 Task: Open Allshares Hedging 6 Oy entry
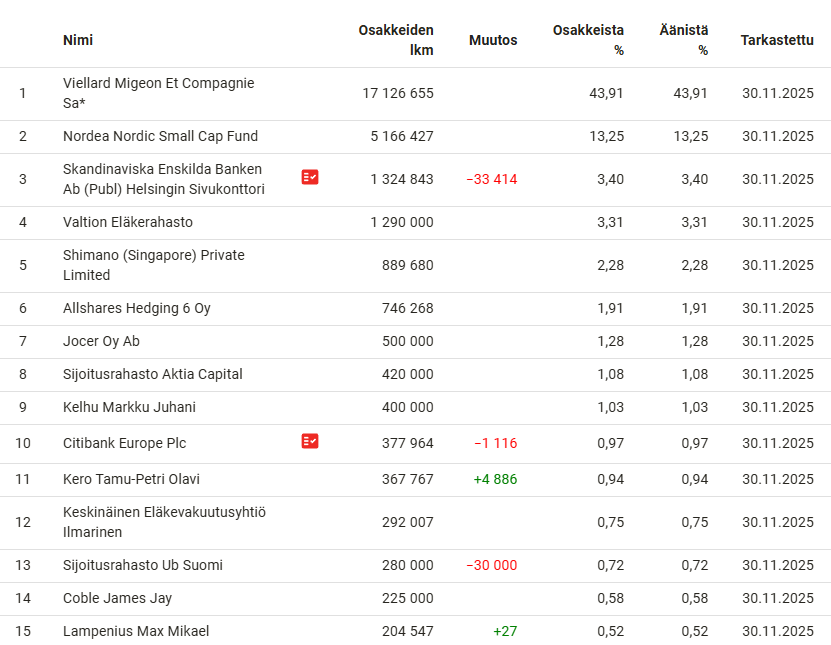[x=137, y=308]
